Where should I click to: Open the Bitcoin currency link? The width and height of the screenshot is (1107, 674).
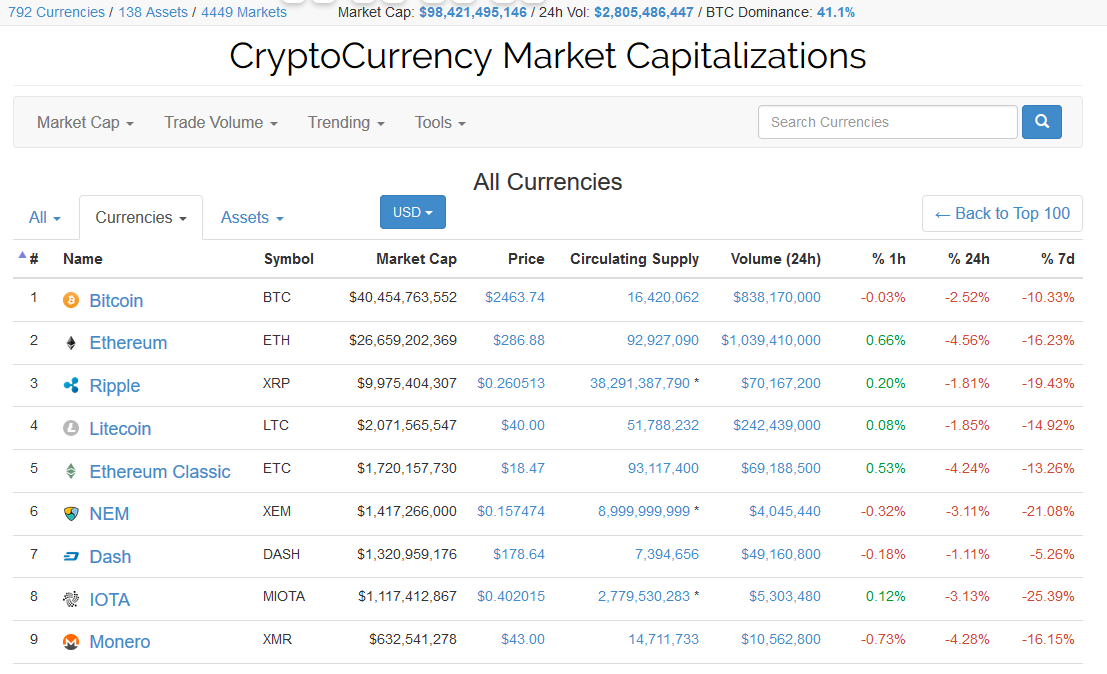click(x=116, y=301)
